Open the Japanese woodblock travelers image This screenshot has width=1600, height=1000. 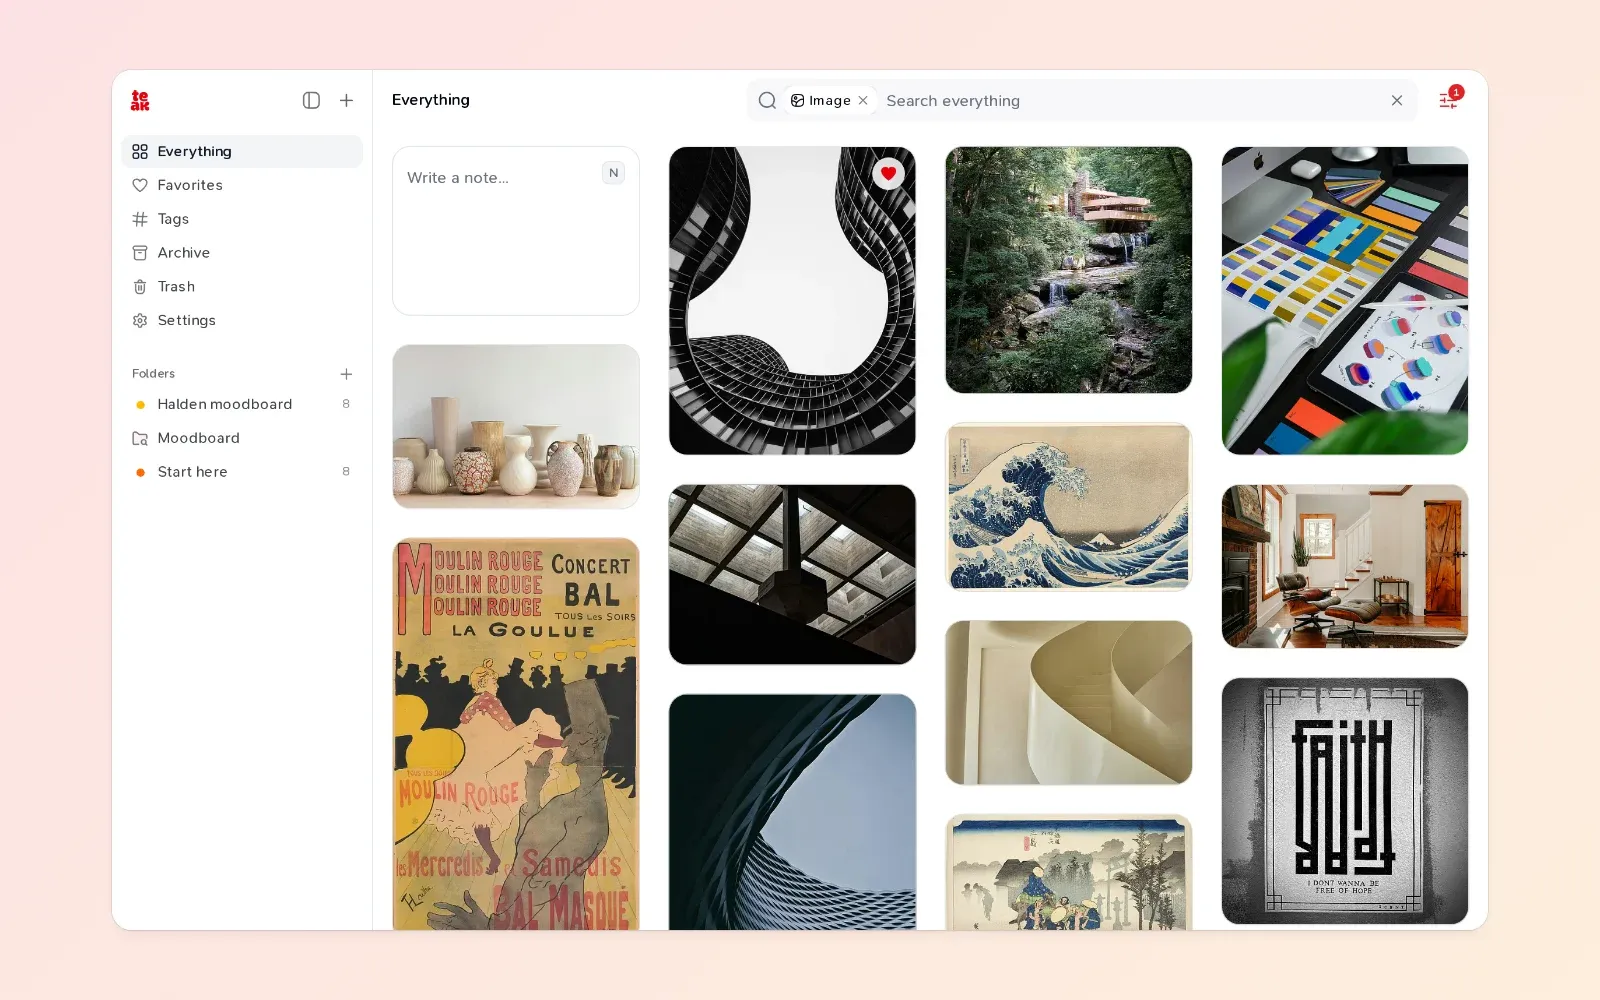[1068, 872]
